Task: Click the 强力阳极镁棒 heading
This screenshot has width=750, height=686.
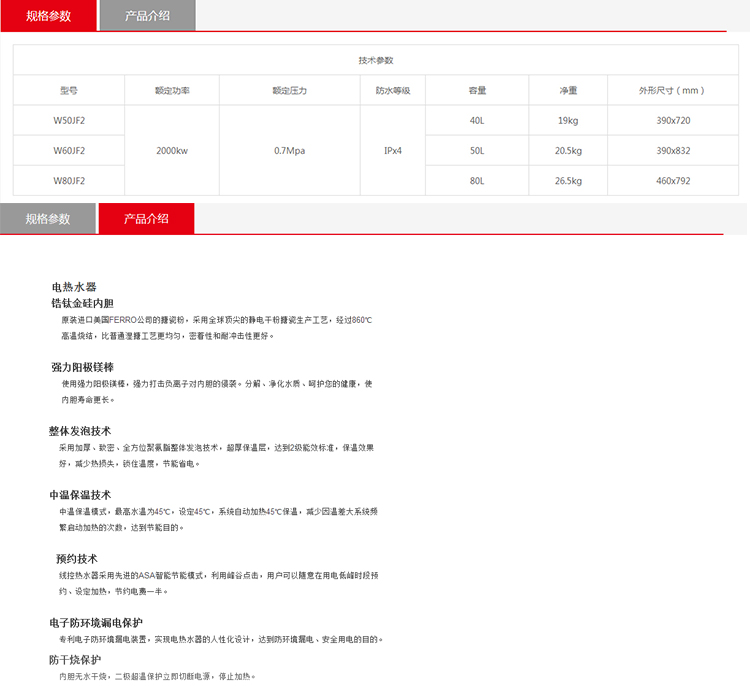Action: [83, 367]
